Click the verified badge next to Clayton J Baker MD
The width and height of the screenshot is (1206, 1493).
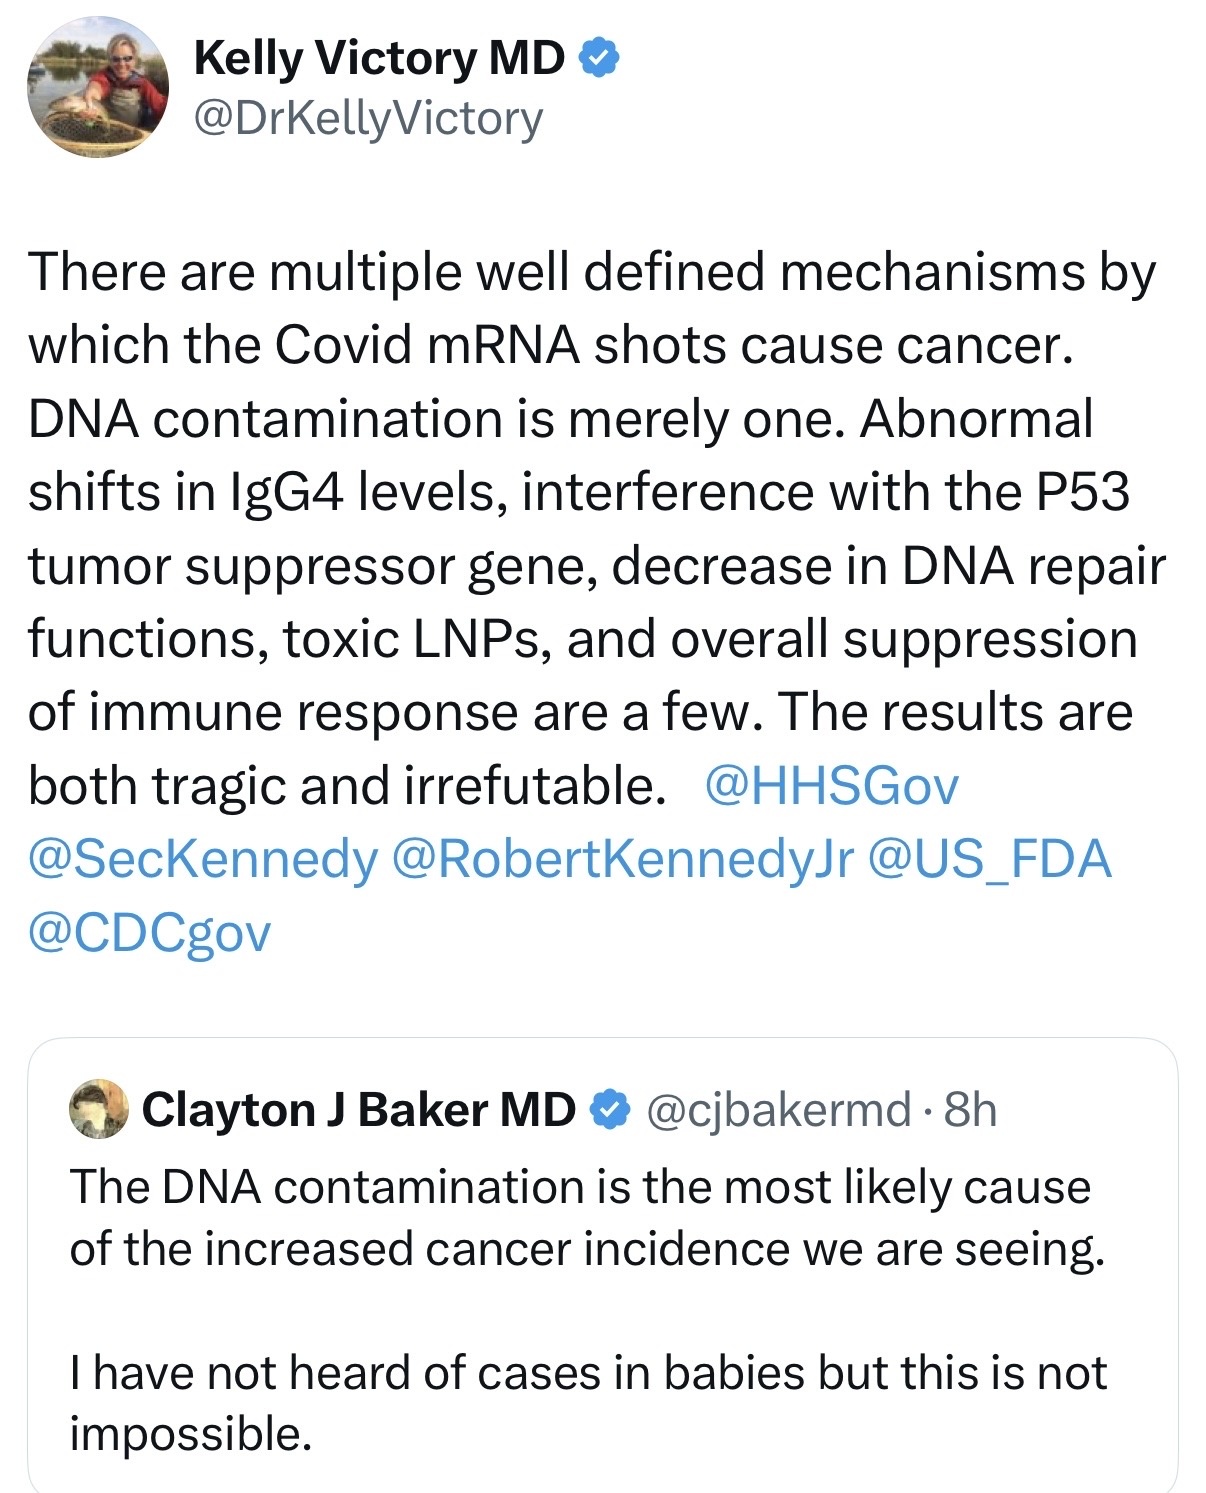(x=610, y=1109)
